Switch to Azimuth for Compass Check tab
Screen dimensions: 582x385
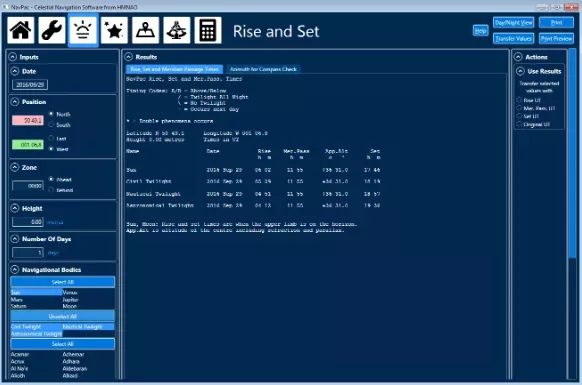pos(263,69)
